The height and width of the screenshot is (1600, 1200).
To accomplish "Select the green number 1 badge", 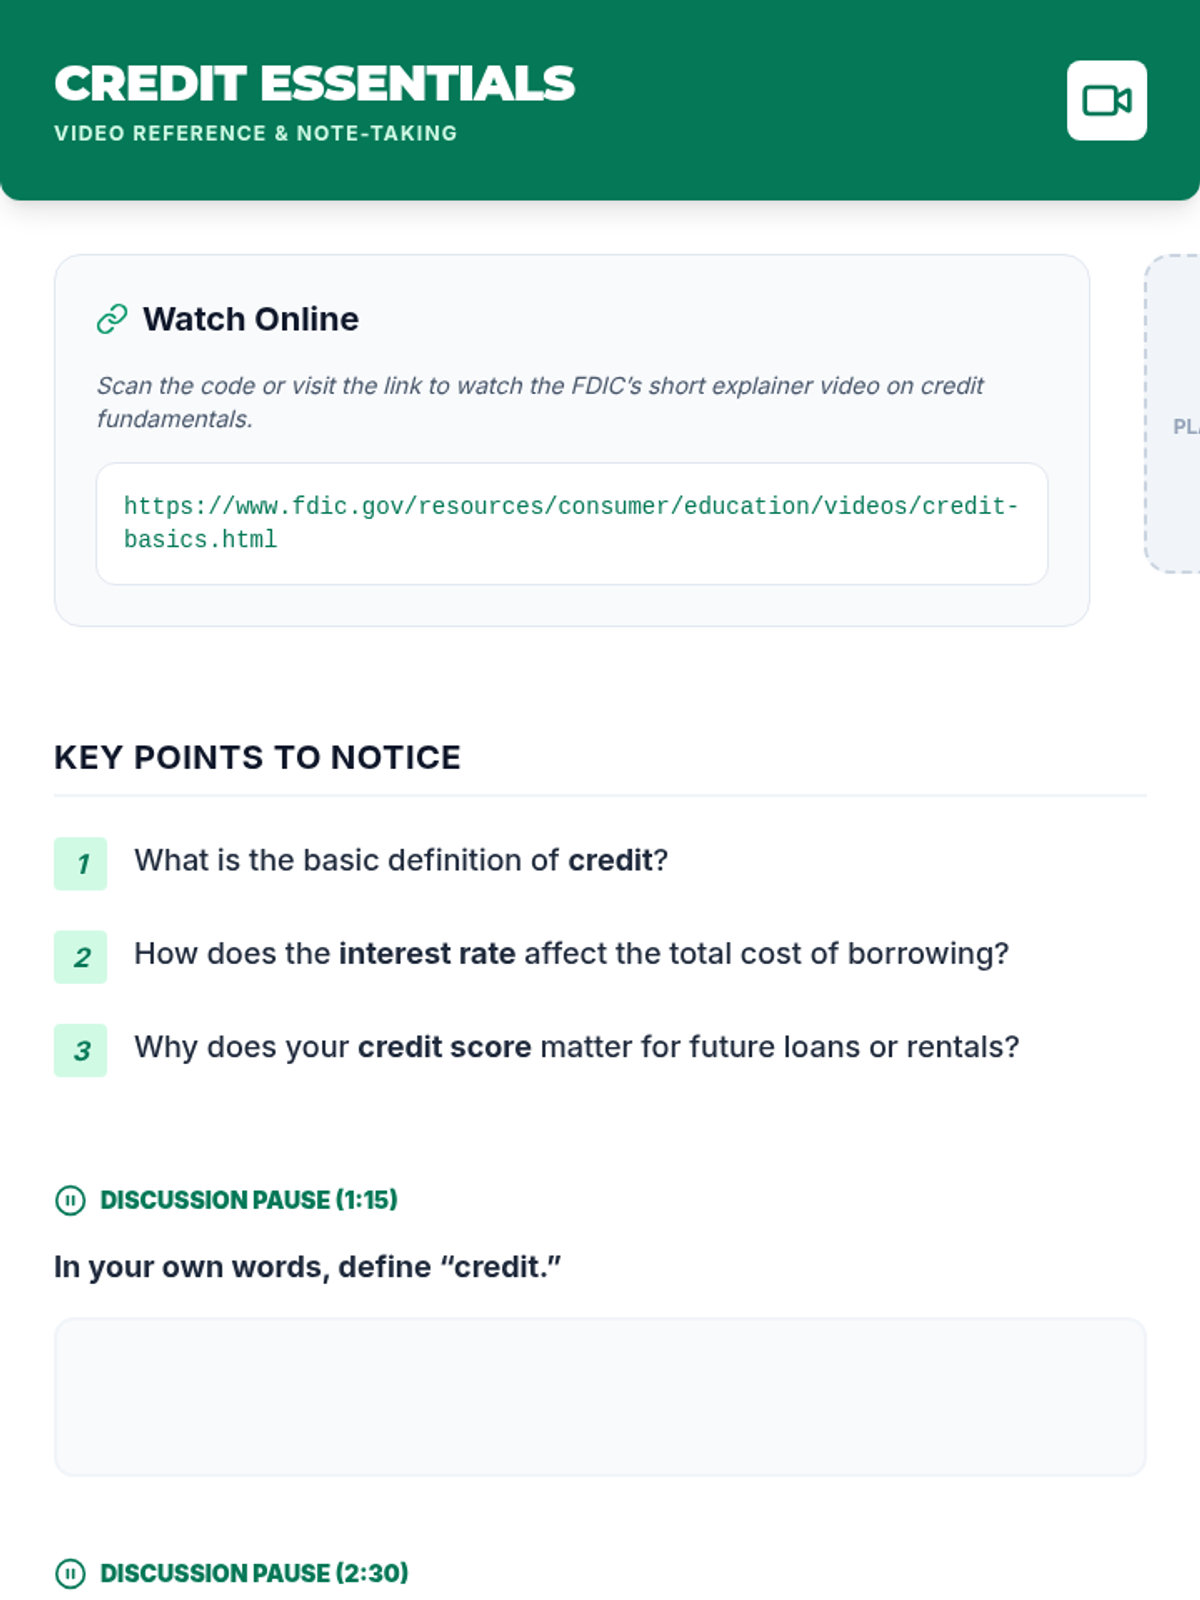I will [x=81, y=864].
